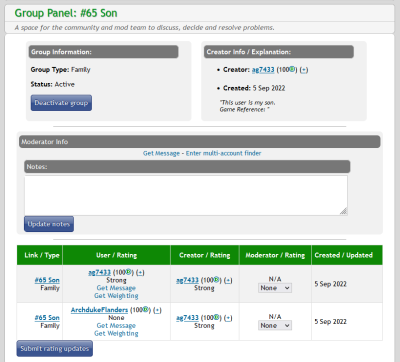The width and height of the screenshot is (400, 362).
Task: Get Weighting for user ag7433 row
Action: (116, 296)
